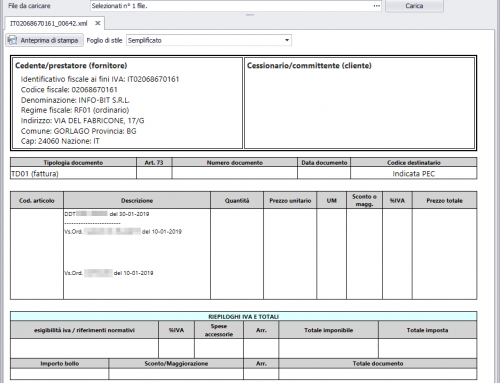This screenshot has height=383, width=500.
Task: Click esigibilità iva / riferimenti normativi header
Action: (x=84, y=330)
